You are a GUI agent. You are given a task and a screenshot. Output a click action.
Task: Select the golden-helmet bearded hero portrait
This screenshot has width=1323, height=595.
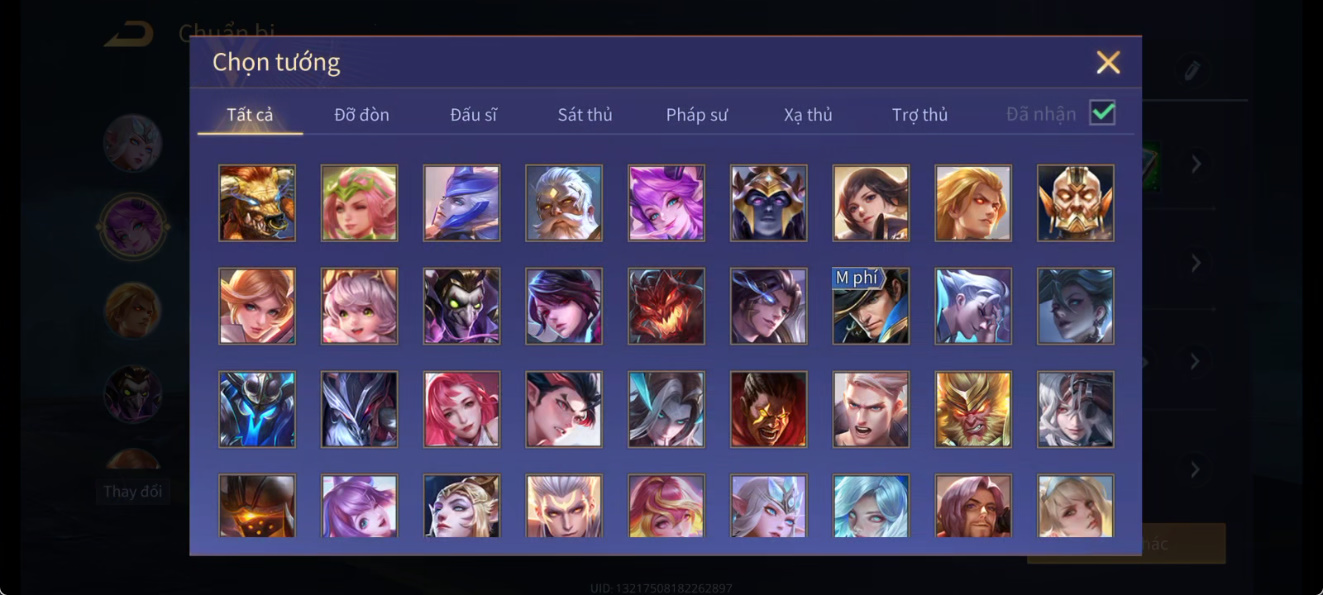pyautogui.click(x=1076, y=203)
